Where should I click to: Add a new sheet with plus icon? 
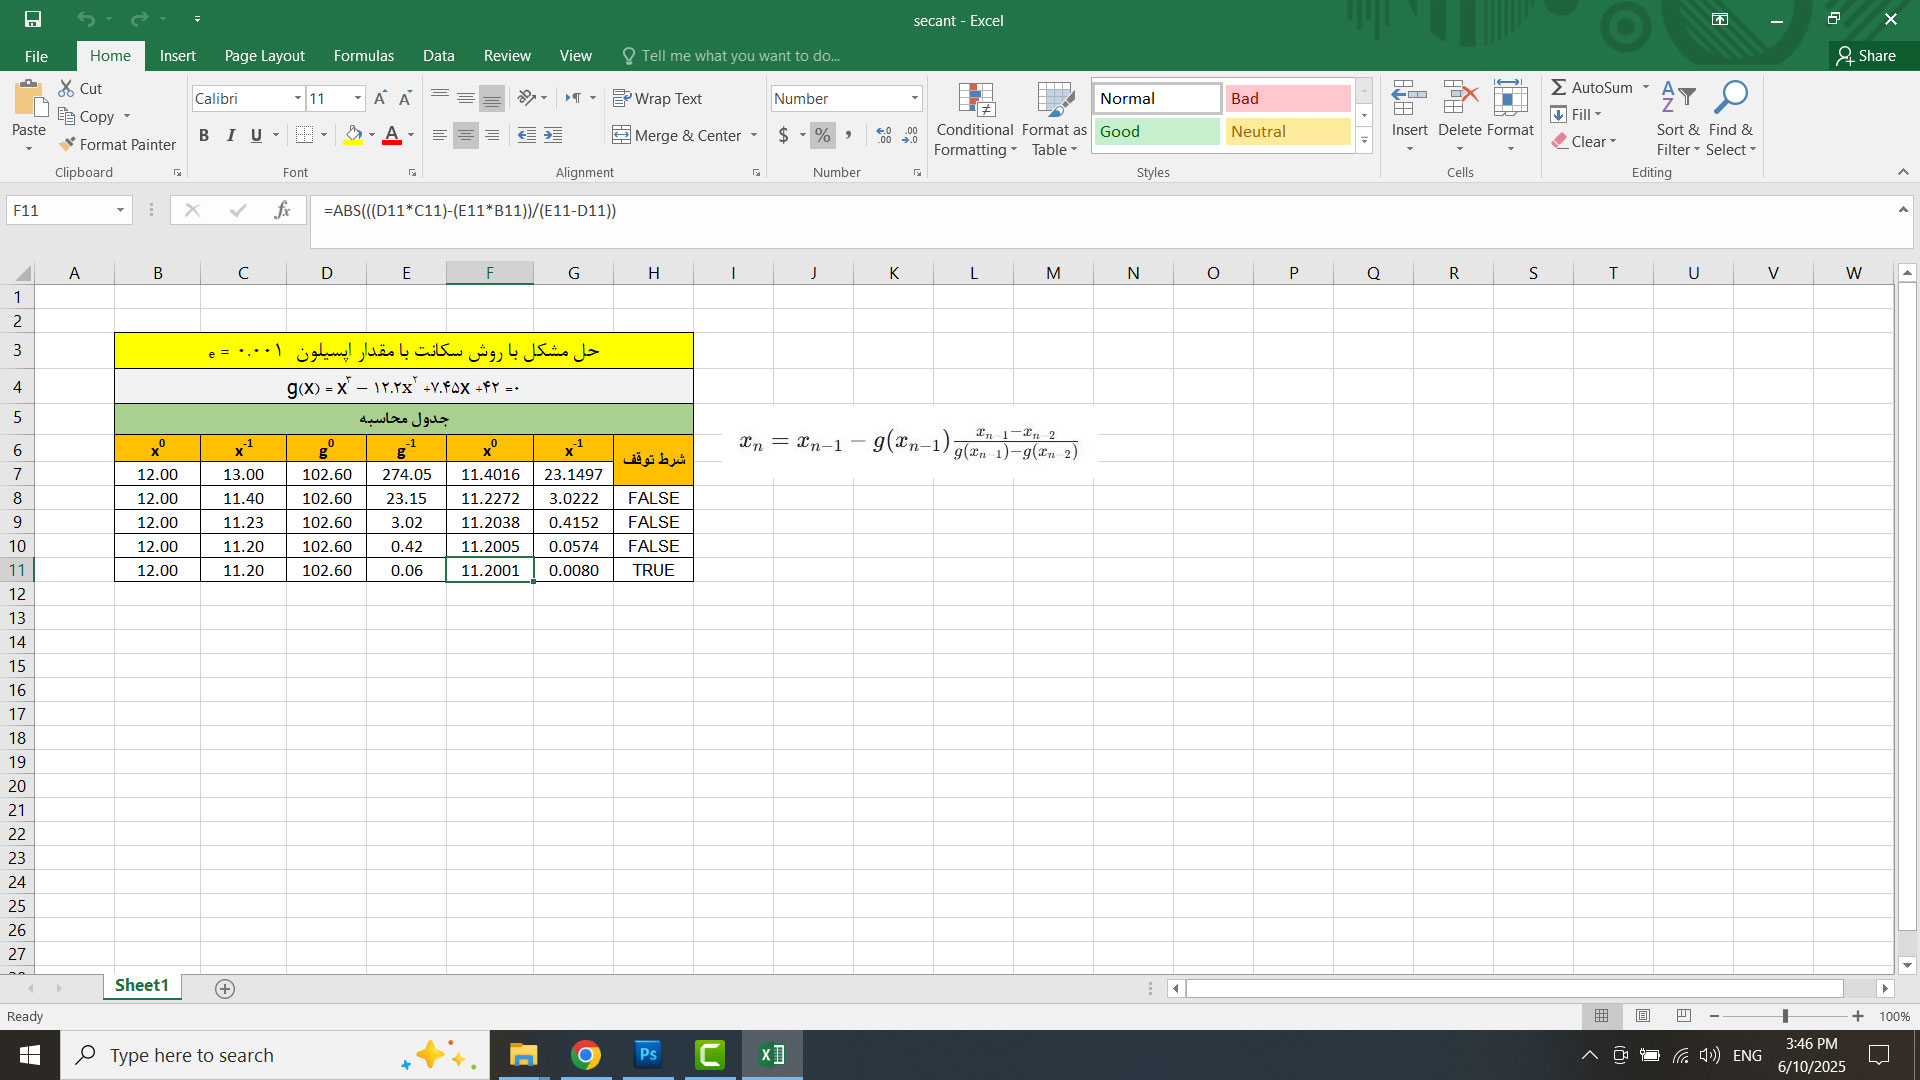pos(225,988)
